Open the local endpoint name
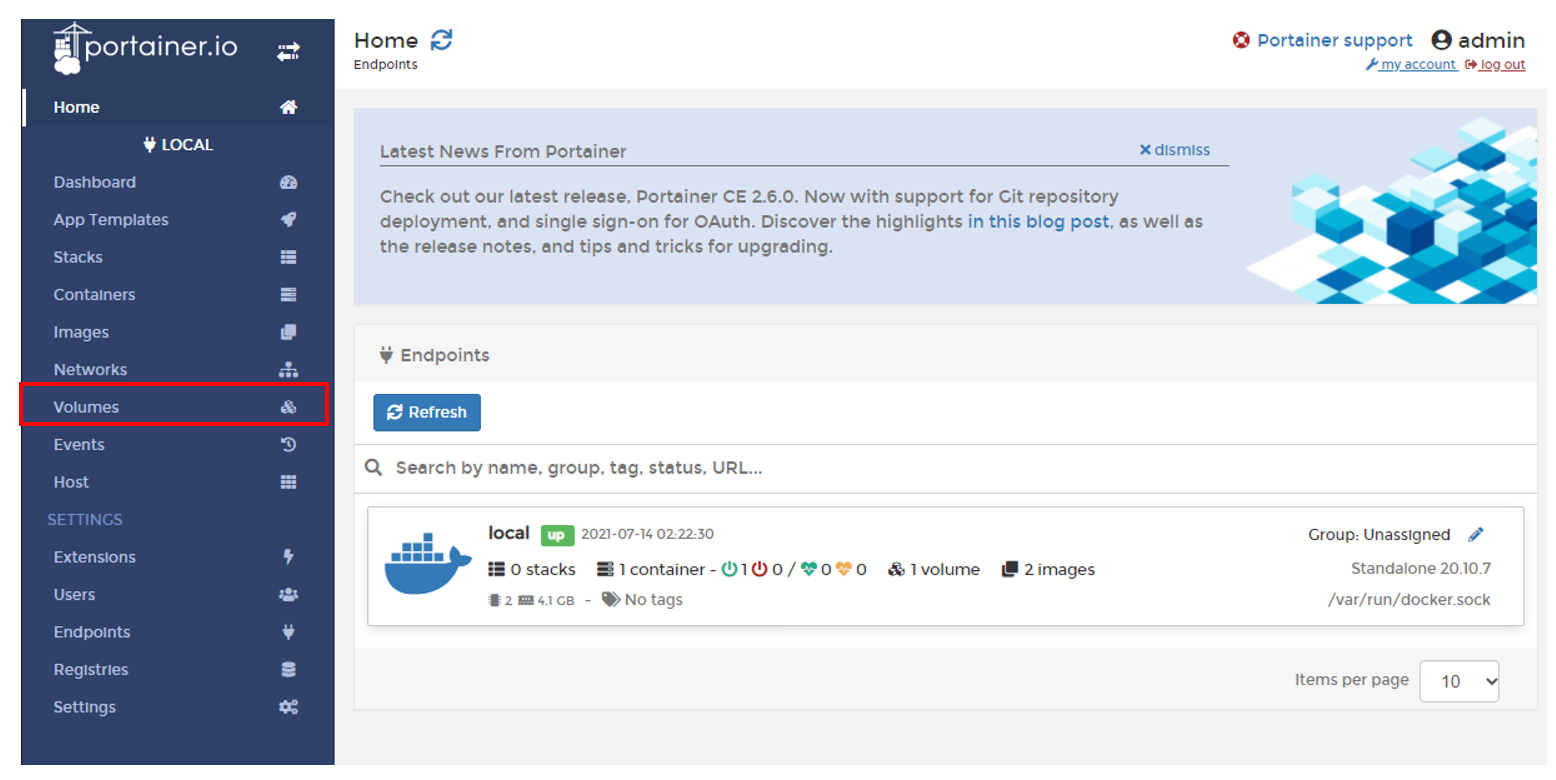 [508, 533]
